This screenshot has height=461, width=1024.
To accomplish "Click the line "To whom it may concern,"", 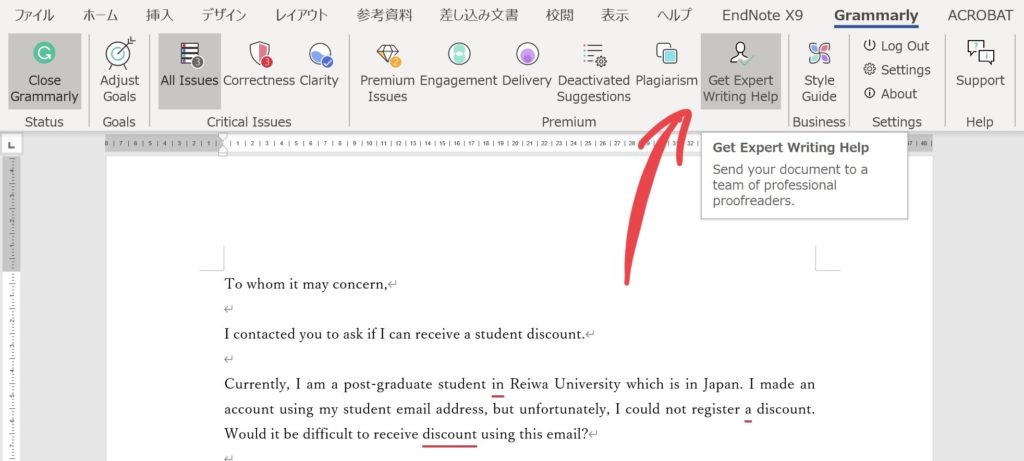I will pos(306,285).
